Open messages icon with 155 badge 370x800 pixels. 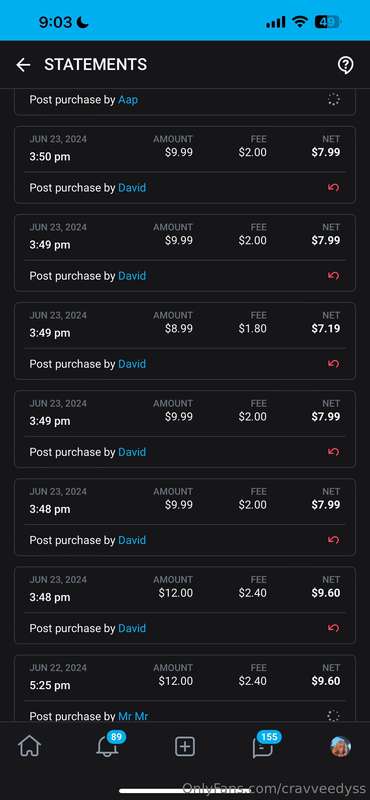[x=263, y=747]
